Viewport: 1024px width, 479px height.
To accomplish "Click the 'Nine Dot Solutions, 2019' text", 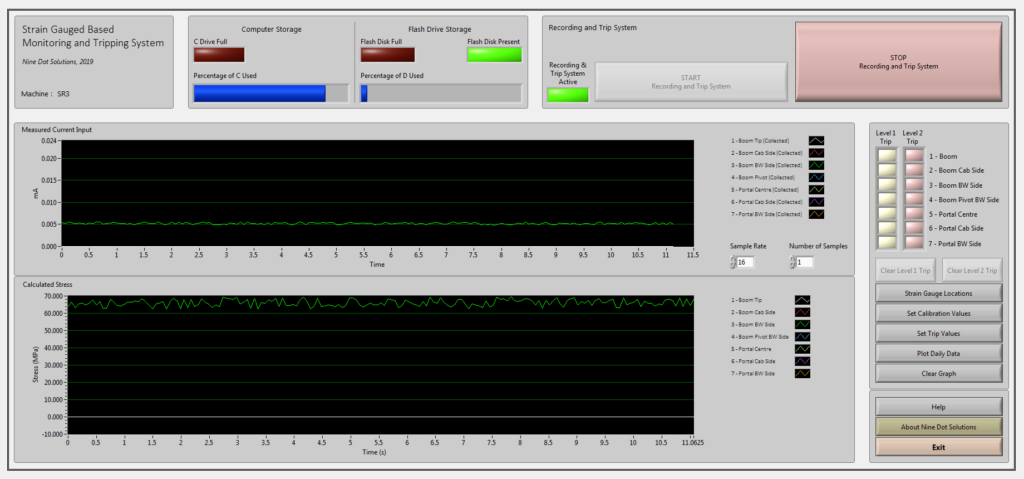I will tap(57, 60).
